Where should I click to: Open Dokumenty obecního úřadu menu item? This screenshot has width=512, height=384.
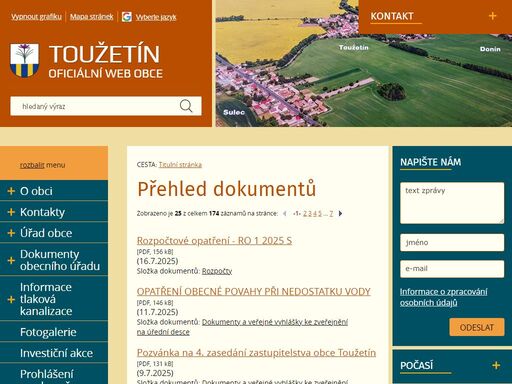(x=60, y=260)
